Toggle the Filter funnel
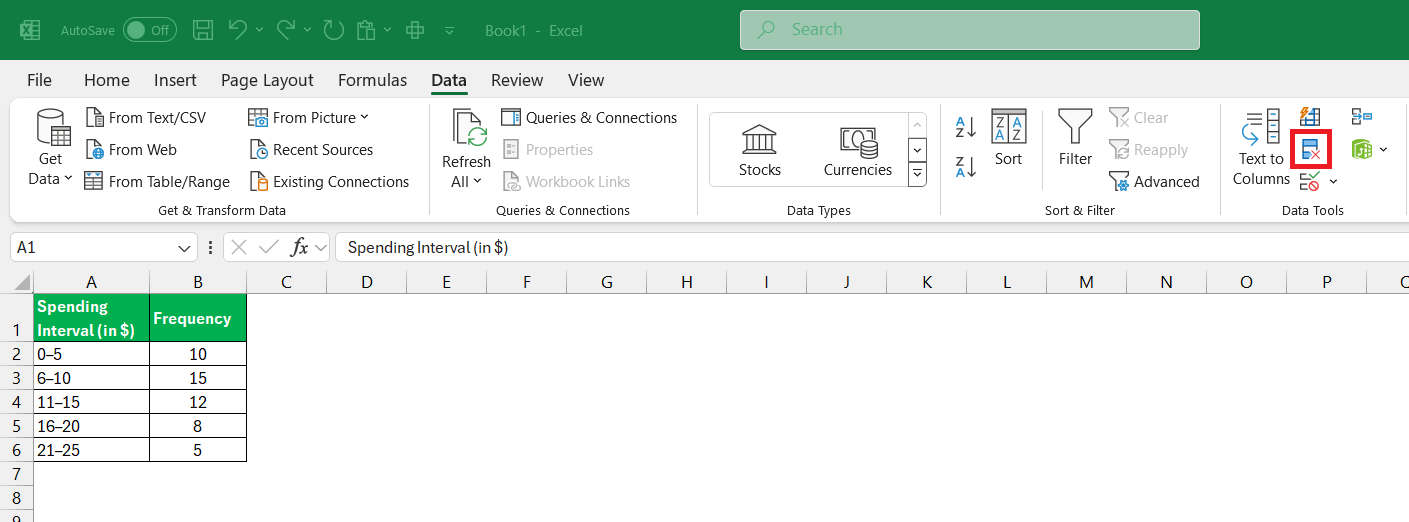The height and width of the screenshot is (522, 1409). click(x=1075, y=139)
